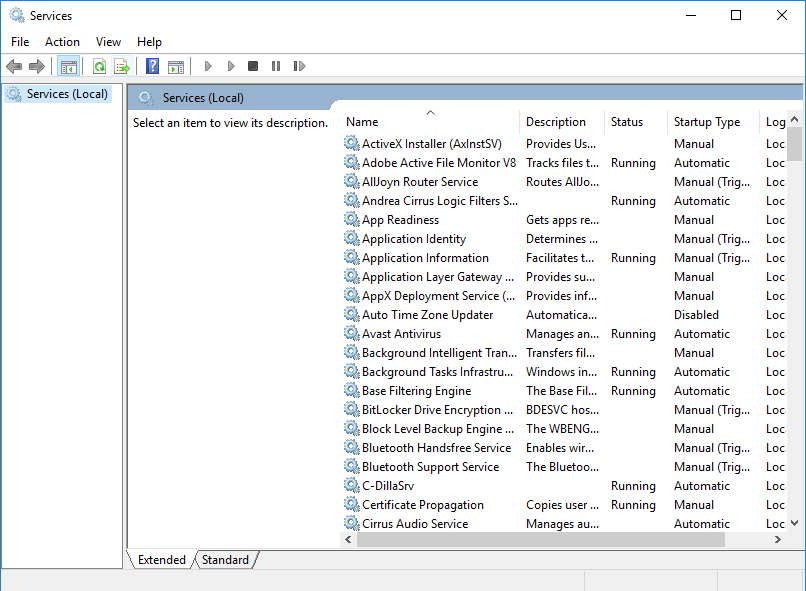Click Running status of C-DillaSrv
Image resolution: width=806 pixels, height=591 pixels.
pyautogui.click(x=633, y=486)
